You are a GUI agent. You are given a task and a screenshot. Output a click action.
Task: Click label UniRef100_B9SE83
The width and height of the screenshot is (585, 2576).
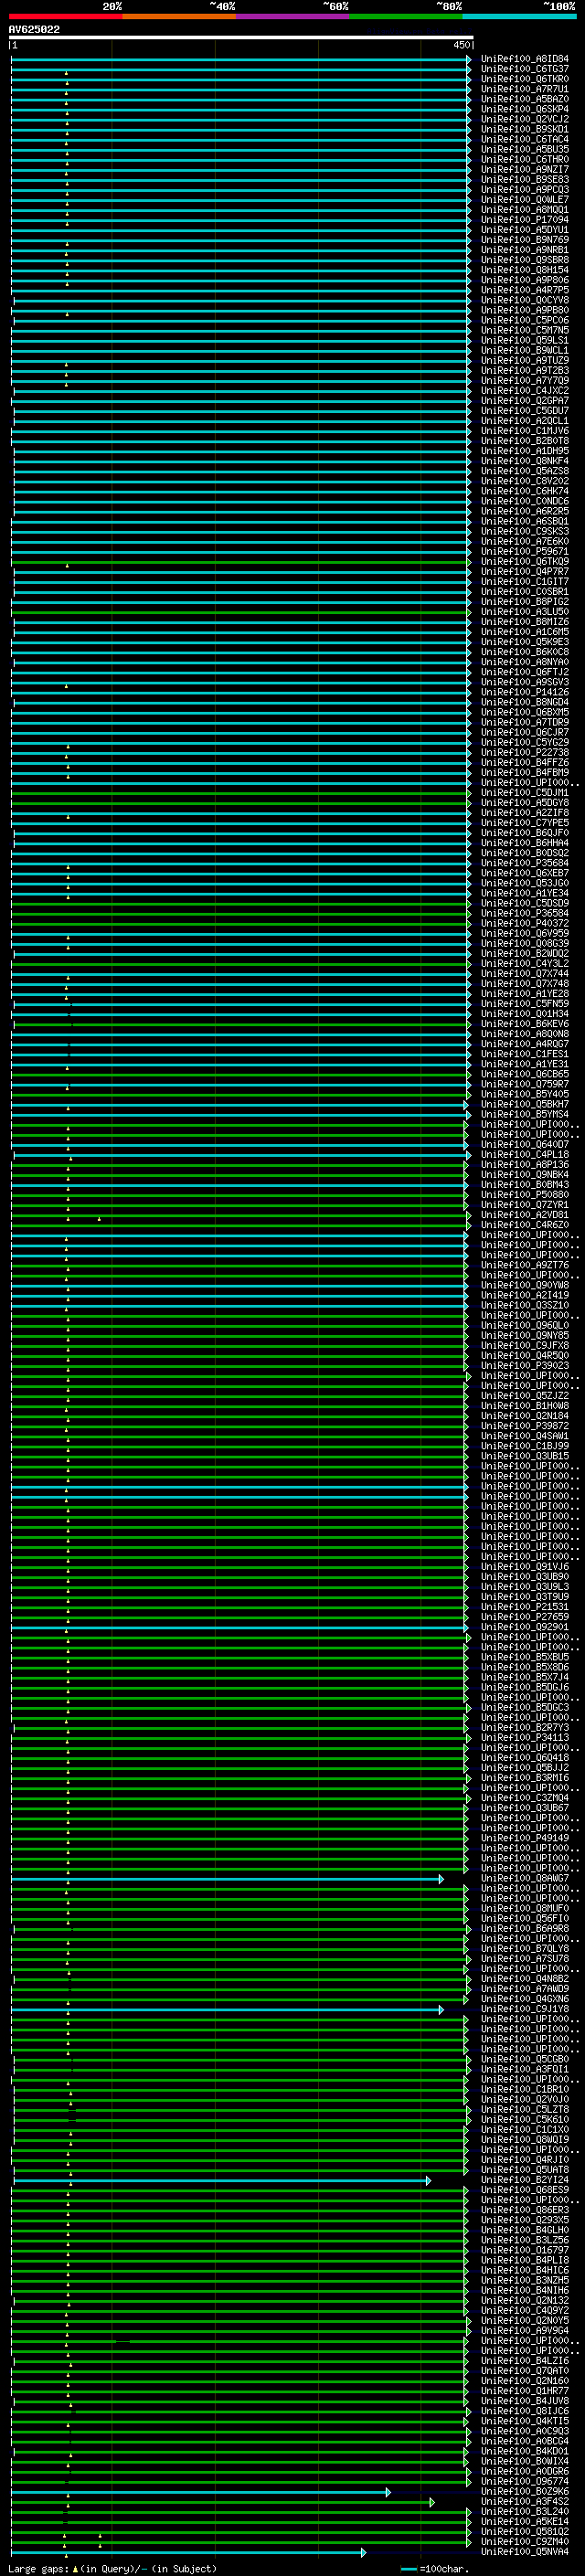point(525,179)
